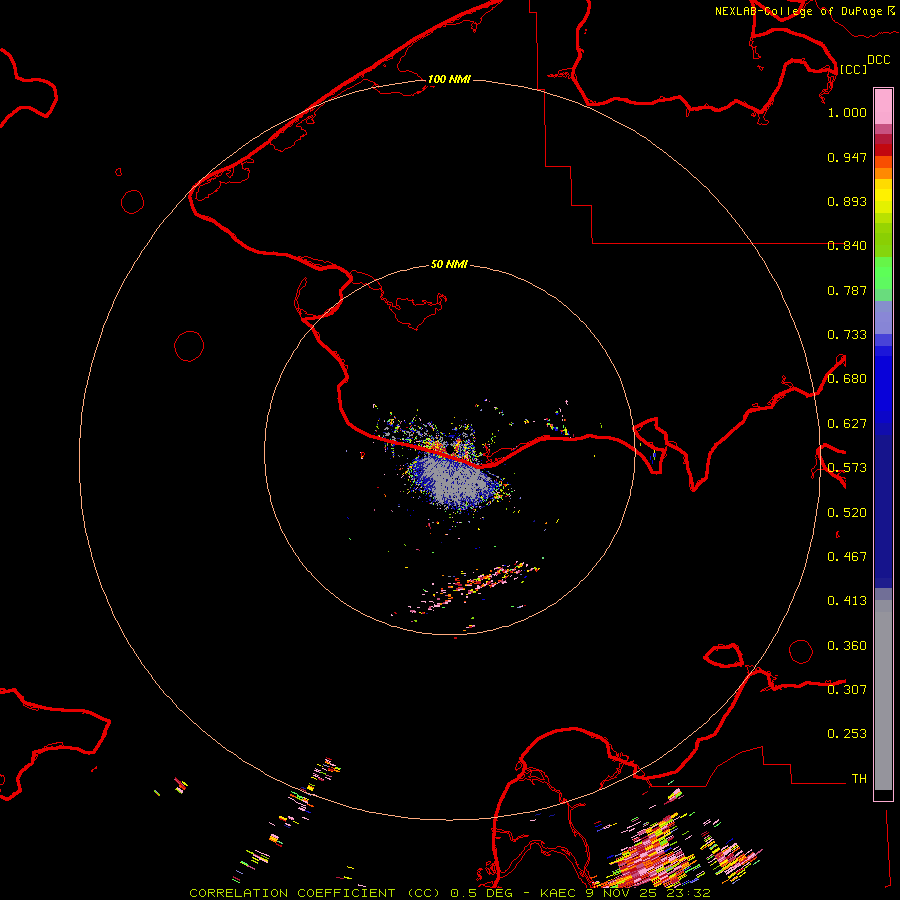Click the 0.627 color scale value
This screenshot has width=900, height=900.
click(847, 424)
